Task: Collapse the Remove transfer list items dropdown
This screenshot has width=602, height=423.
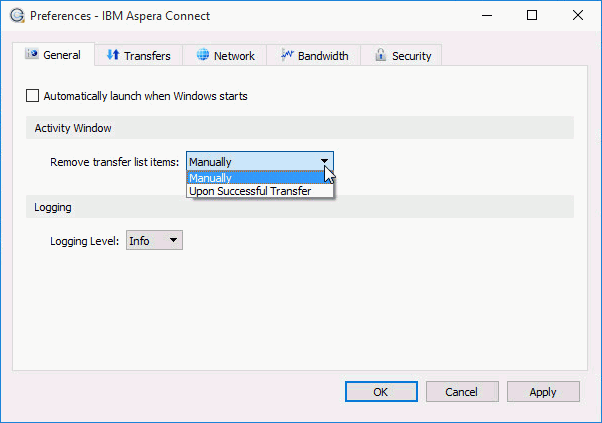Action: (324, 161)
